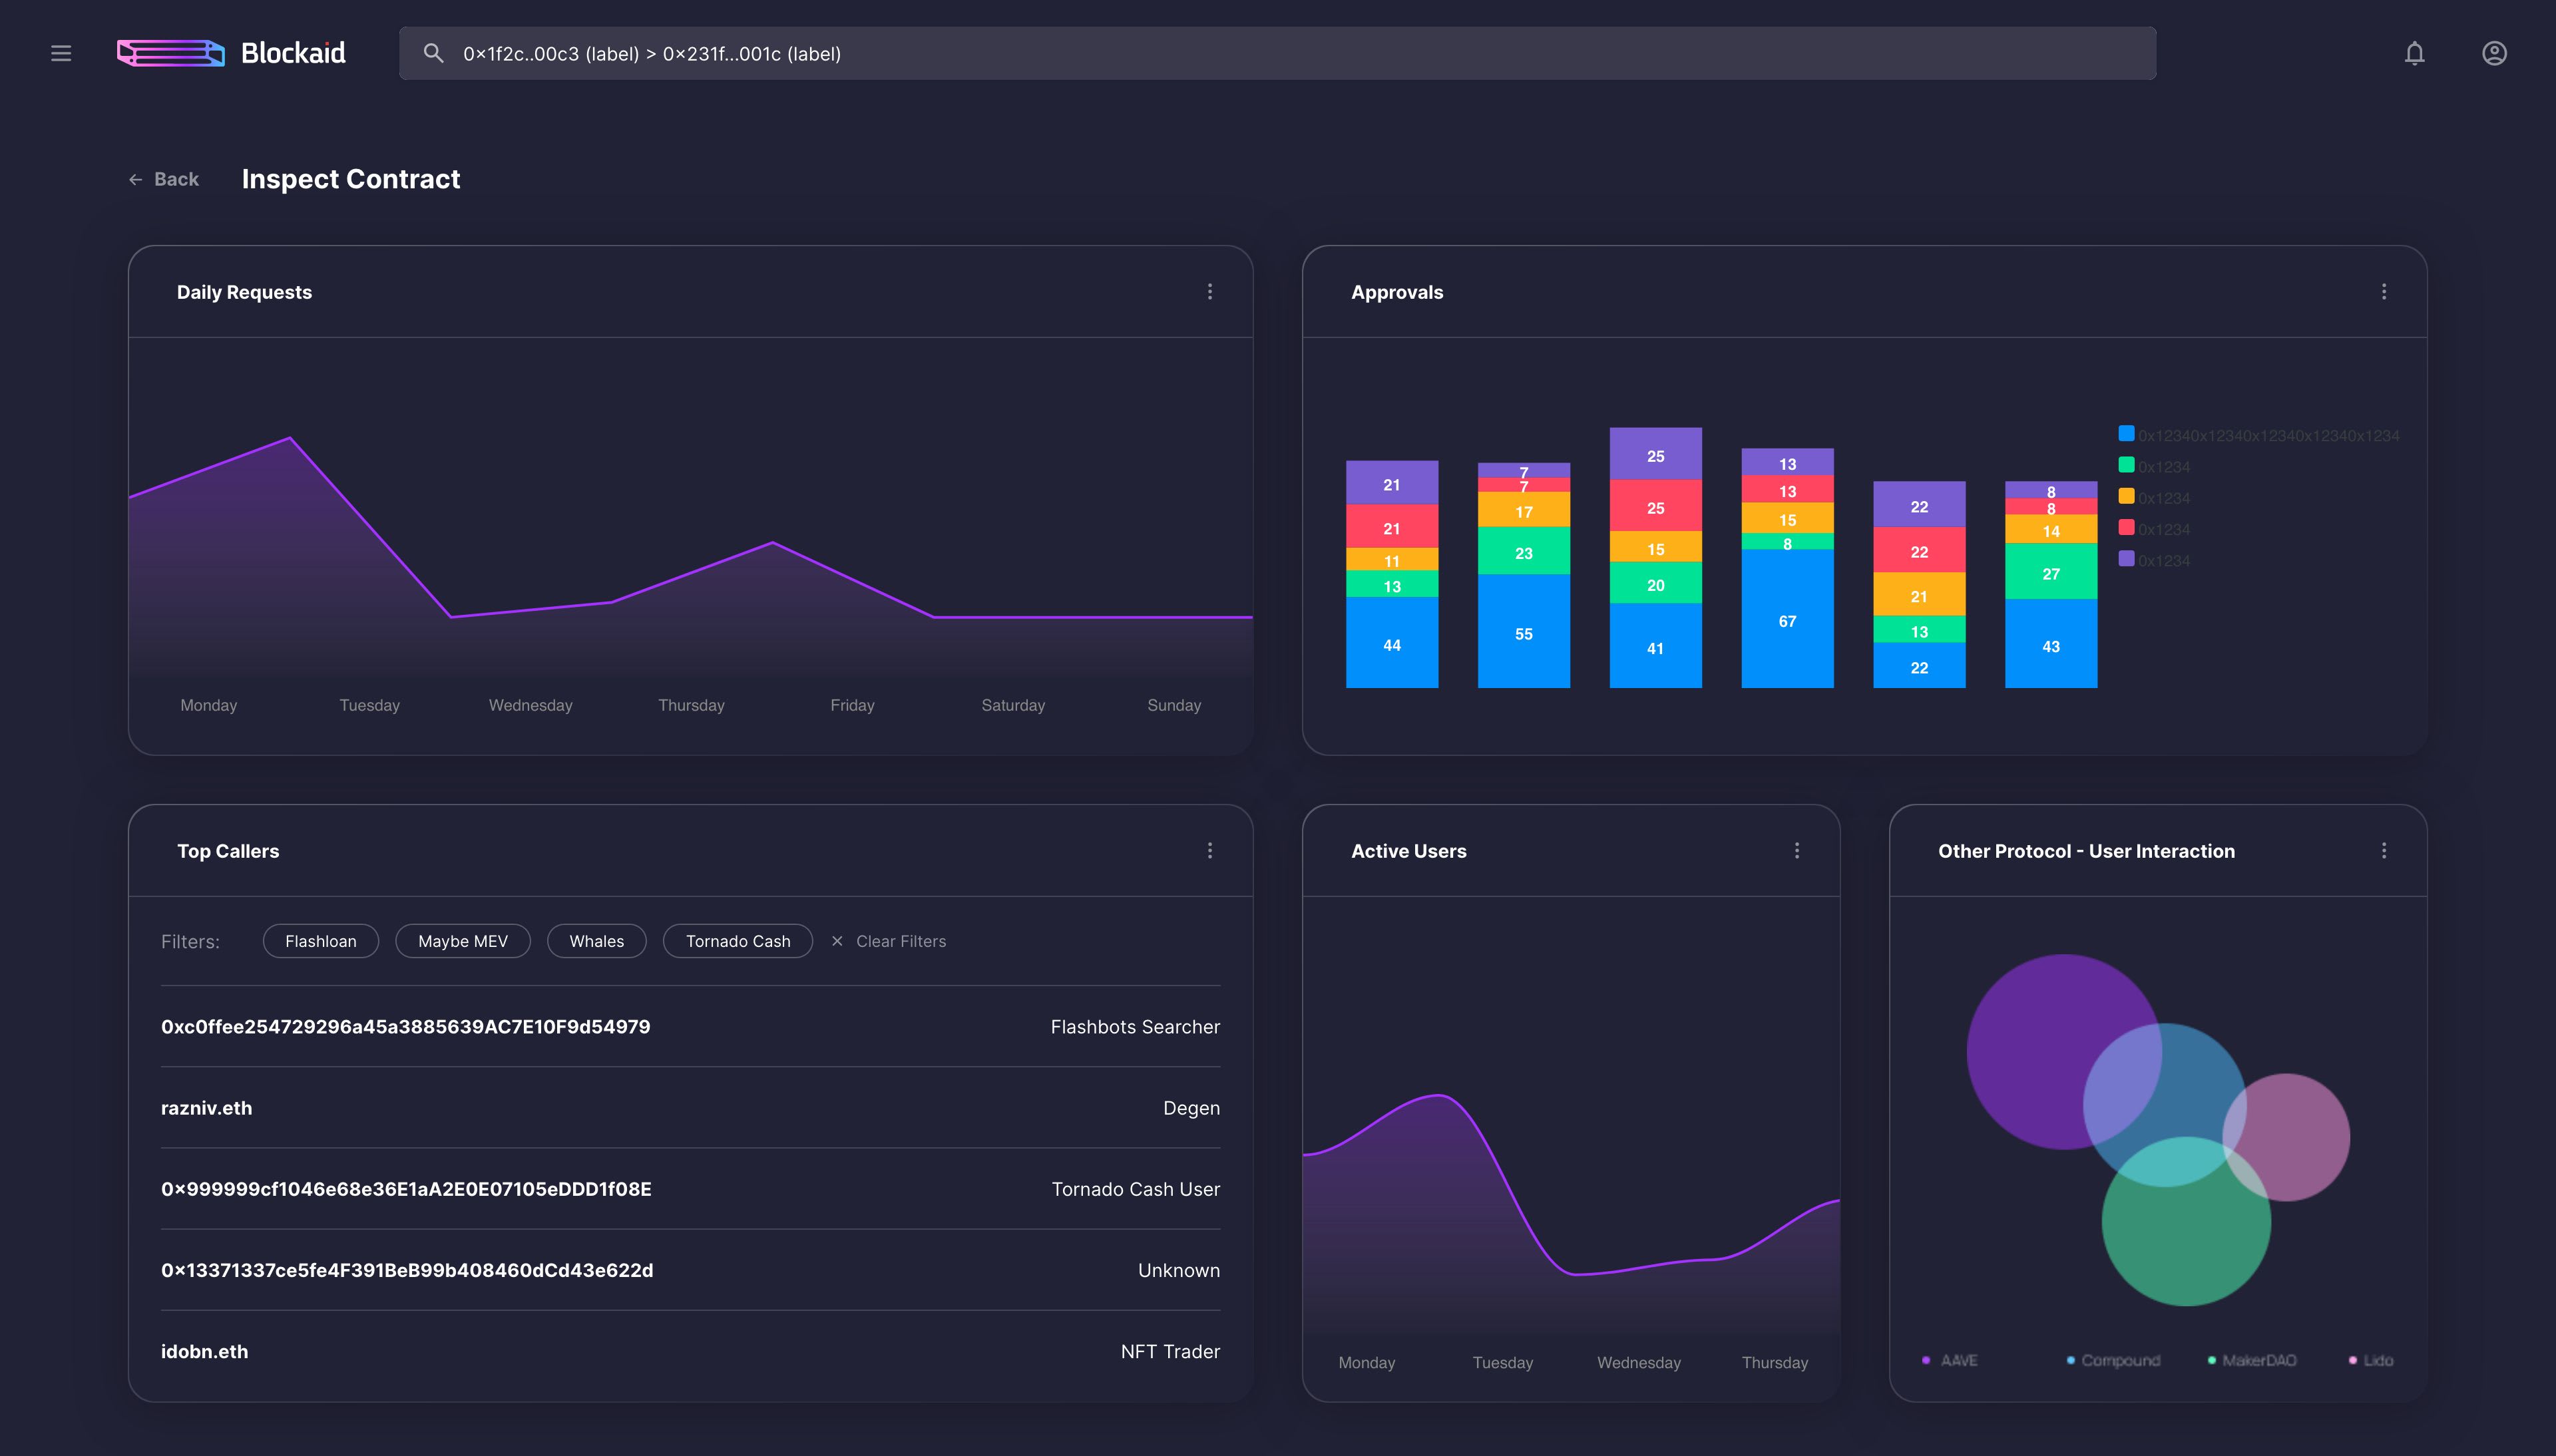2556x1456 pixels.
Task: Open the notifications bell
Action: click(2414, 53)
